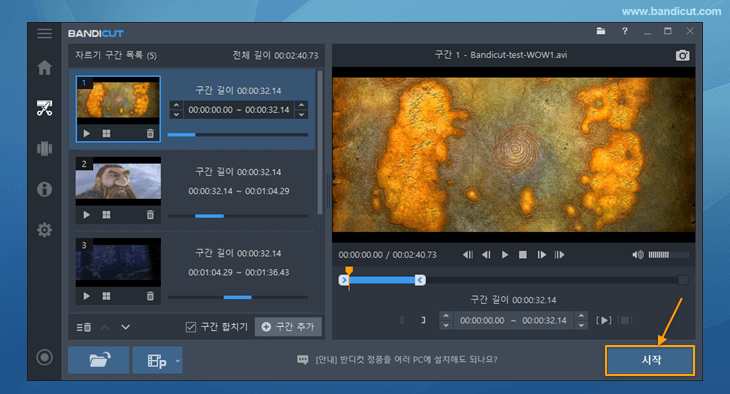Open Settings gear in sidebar
Viewport: 730px width, 394px height.
pos(44,230)
